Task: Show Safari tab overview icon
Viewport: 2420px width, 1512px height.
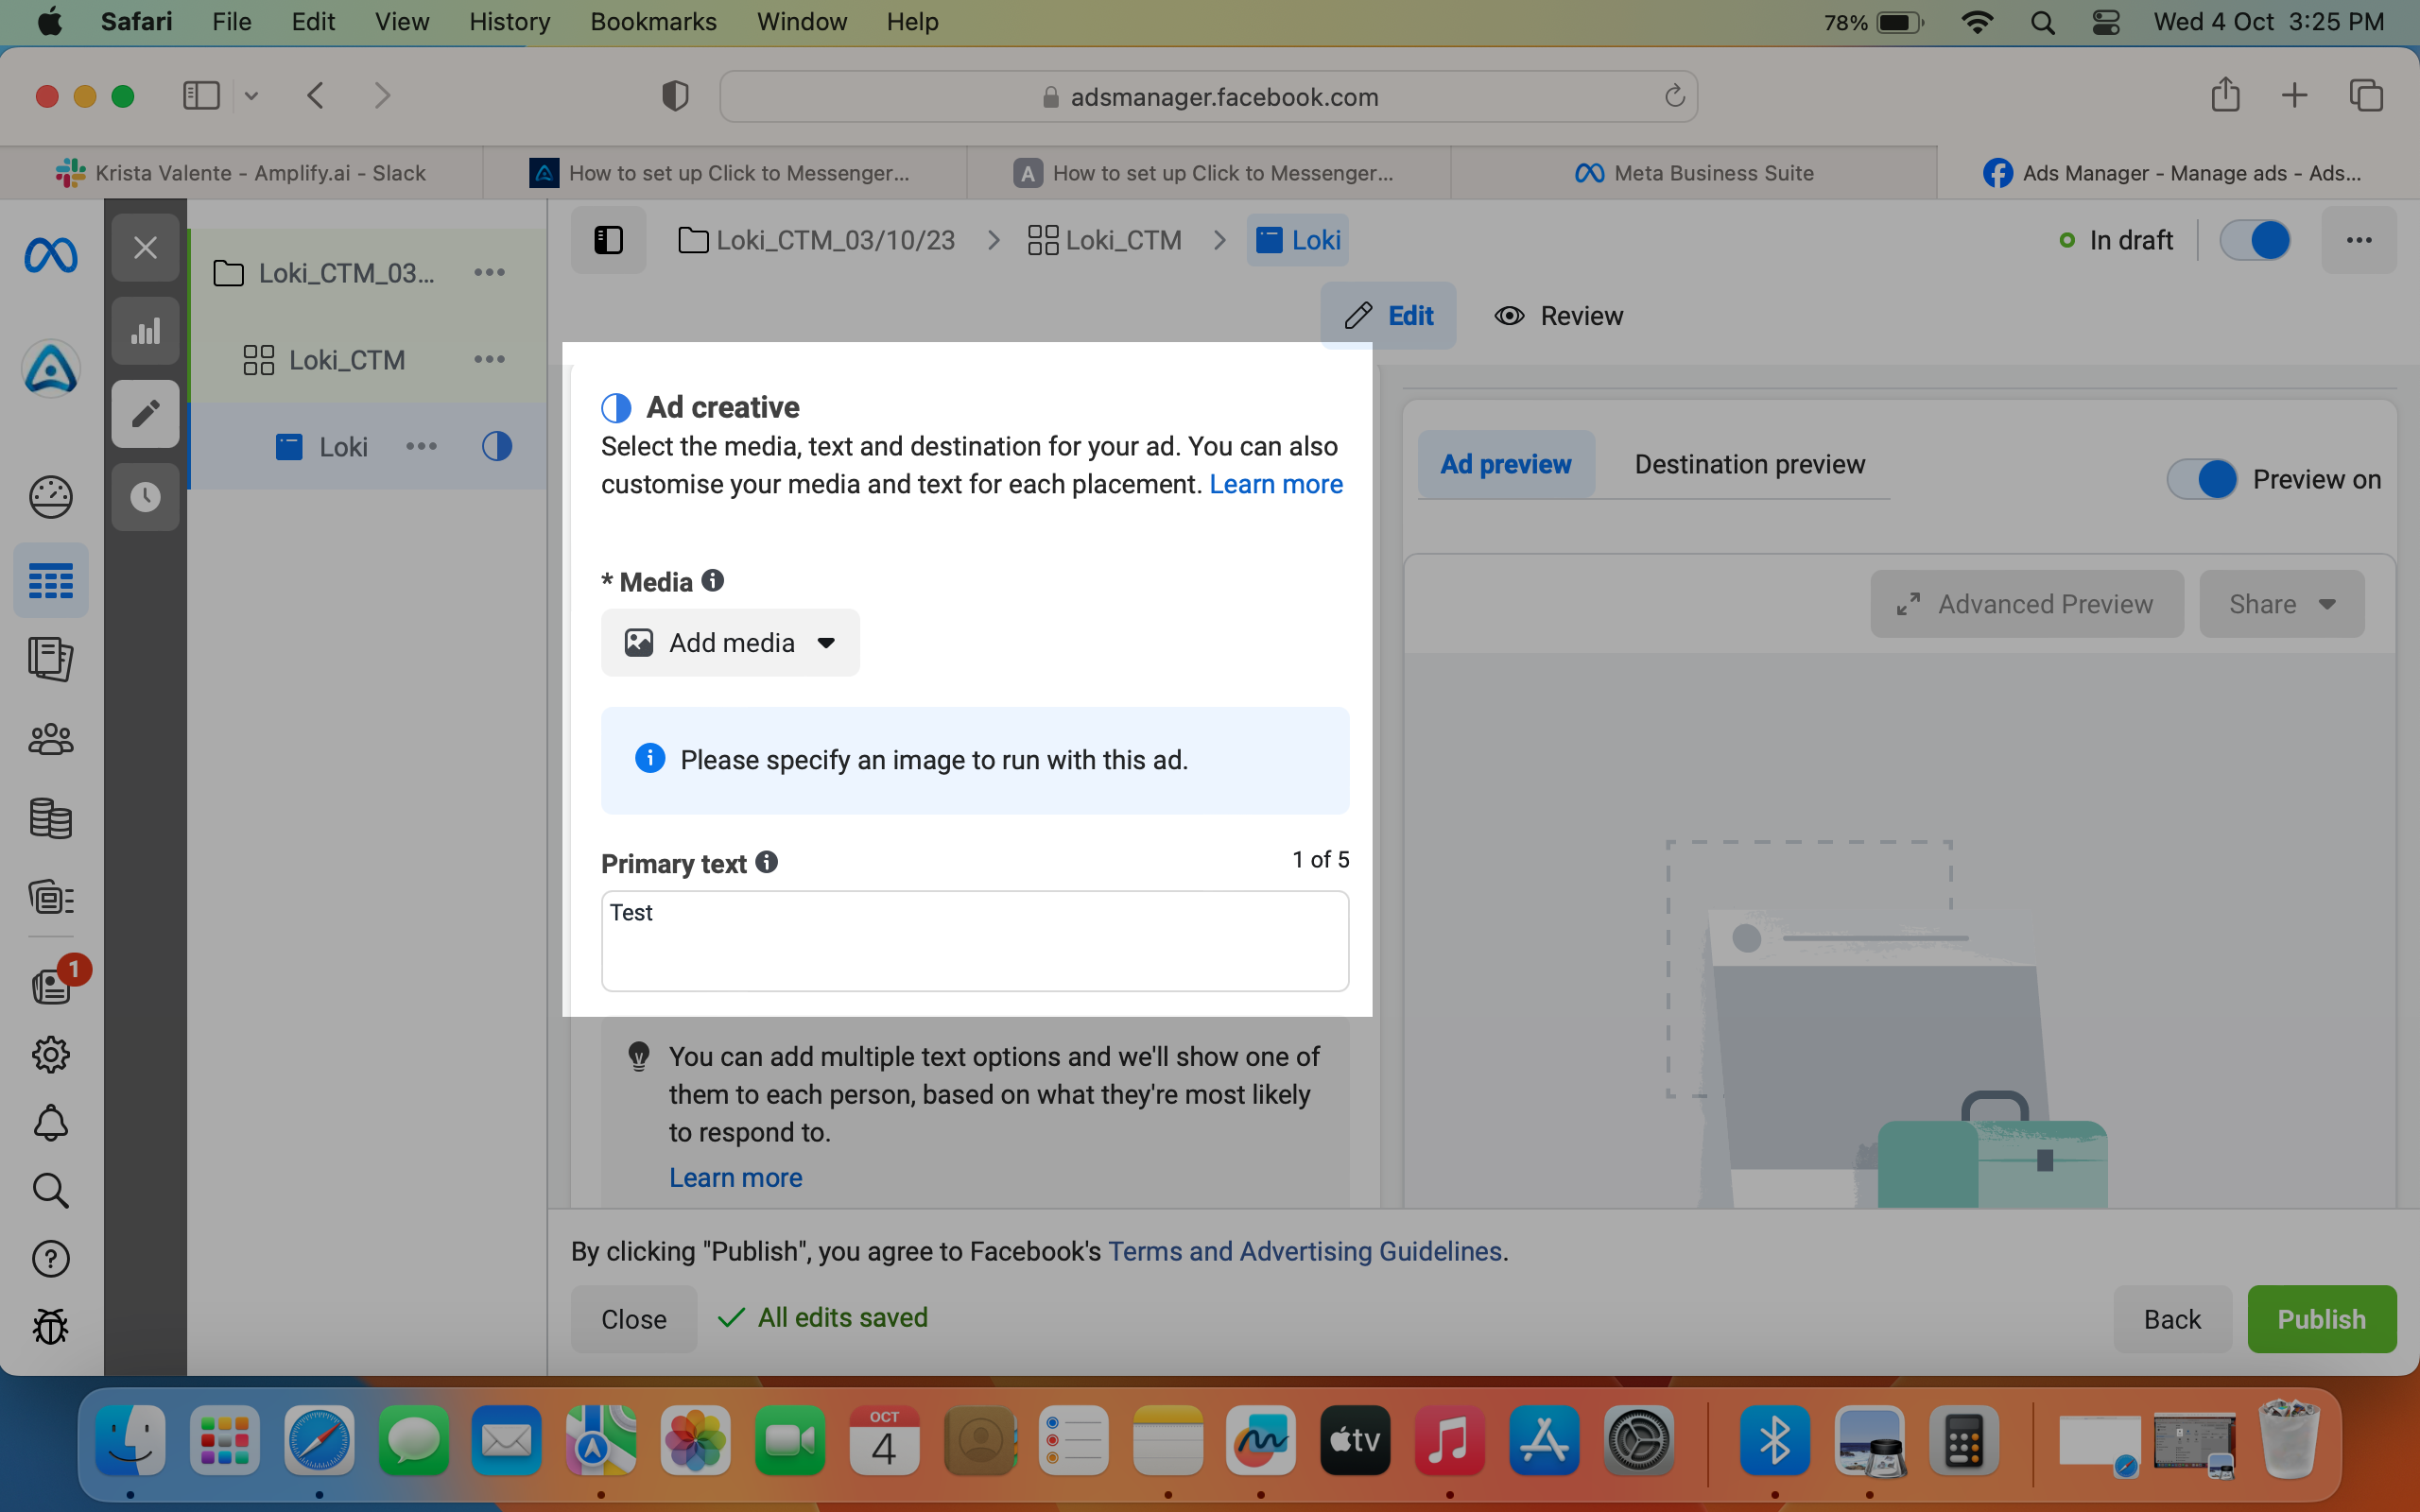Action: 2366,96
